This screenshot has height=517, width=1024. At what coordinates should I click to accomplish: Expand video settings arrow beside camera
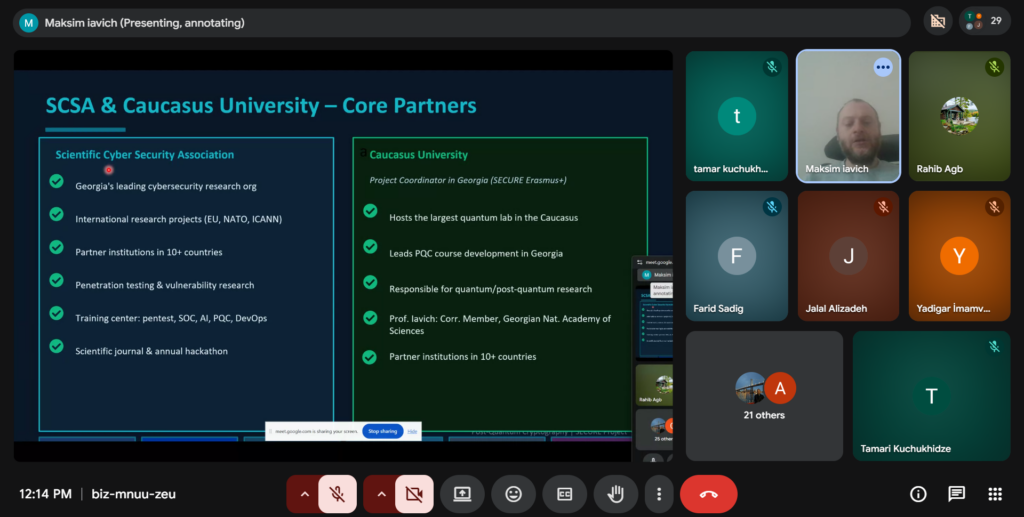coord(381,494)
